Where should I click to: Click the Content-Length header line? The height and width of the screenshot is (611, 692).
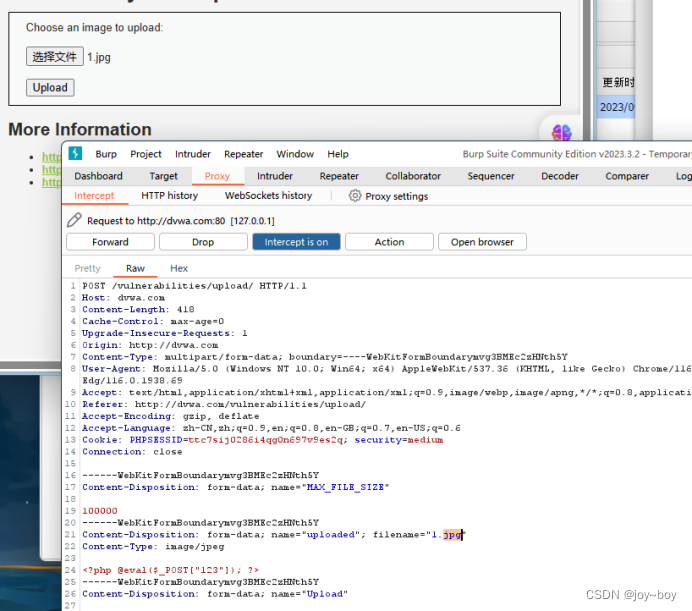[x=138, y=309]
